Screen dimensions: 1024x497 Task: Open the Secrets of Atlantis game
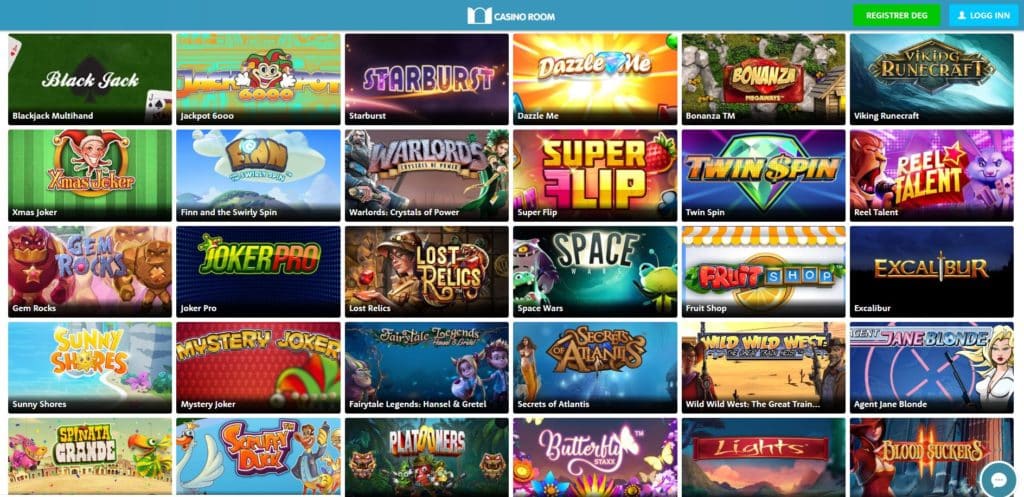click(x=595, y=367)
